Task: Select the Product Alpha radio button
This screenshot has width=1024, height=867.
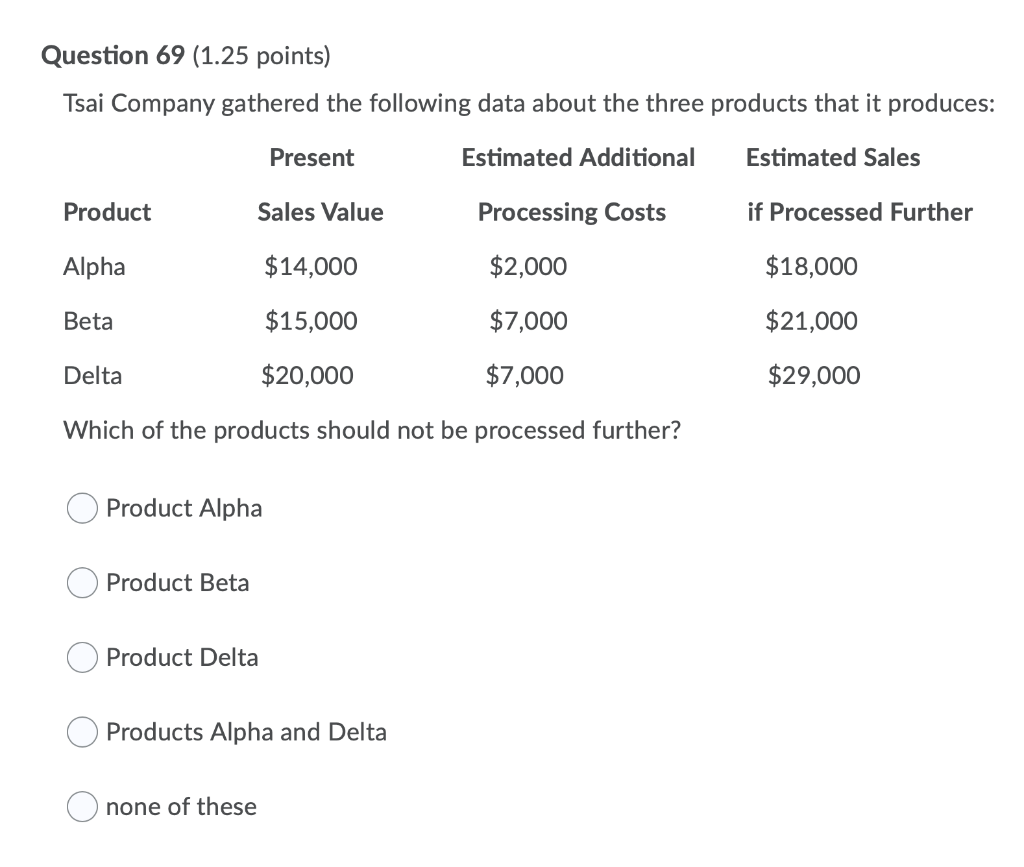Action: 82,508
